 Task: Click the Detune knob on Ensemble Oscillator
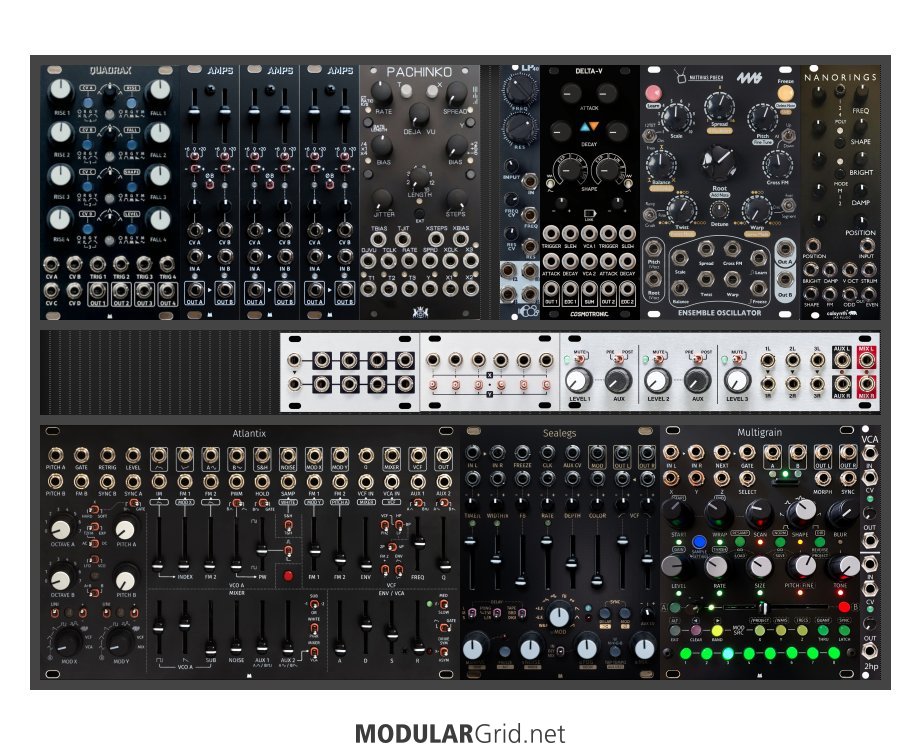pos(720,210)
